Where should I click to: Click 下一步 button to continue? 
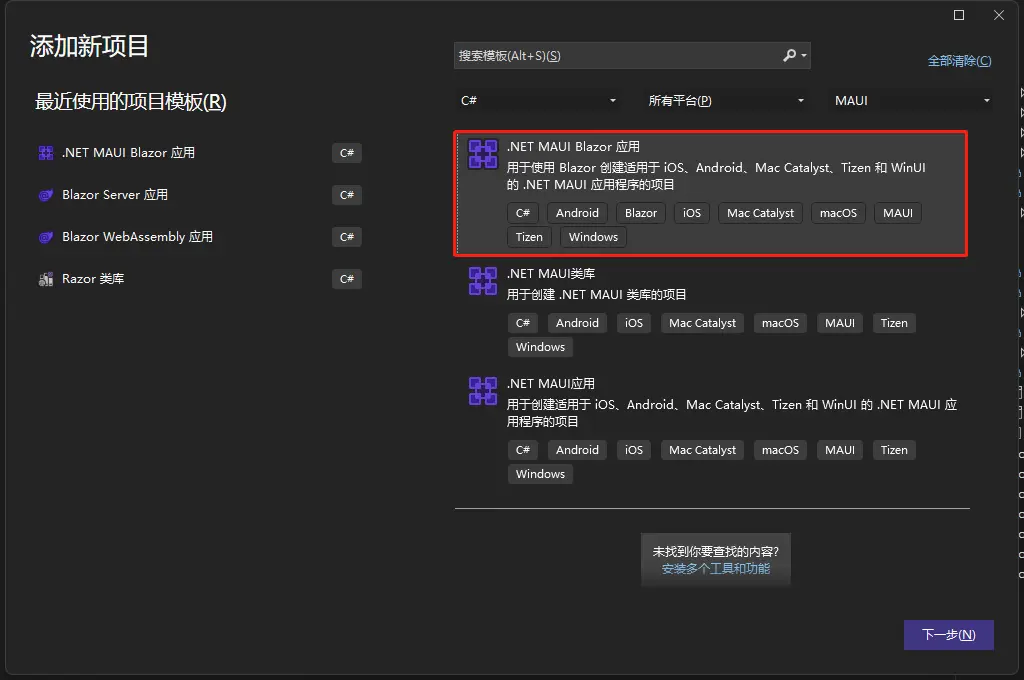click(948, 635)
